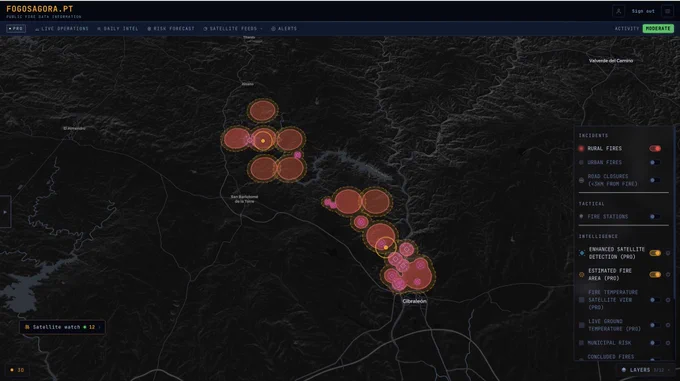Open info circle for Live Ground Temperature
This screenshot has width=680, height=381.
(x=668, y=325)
